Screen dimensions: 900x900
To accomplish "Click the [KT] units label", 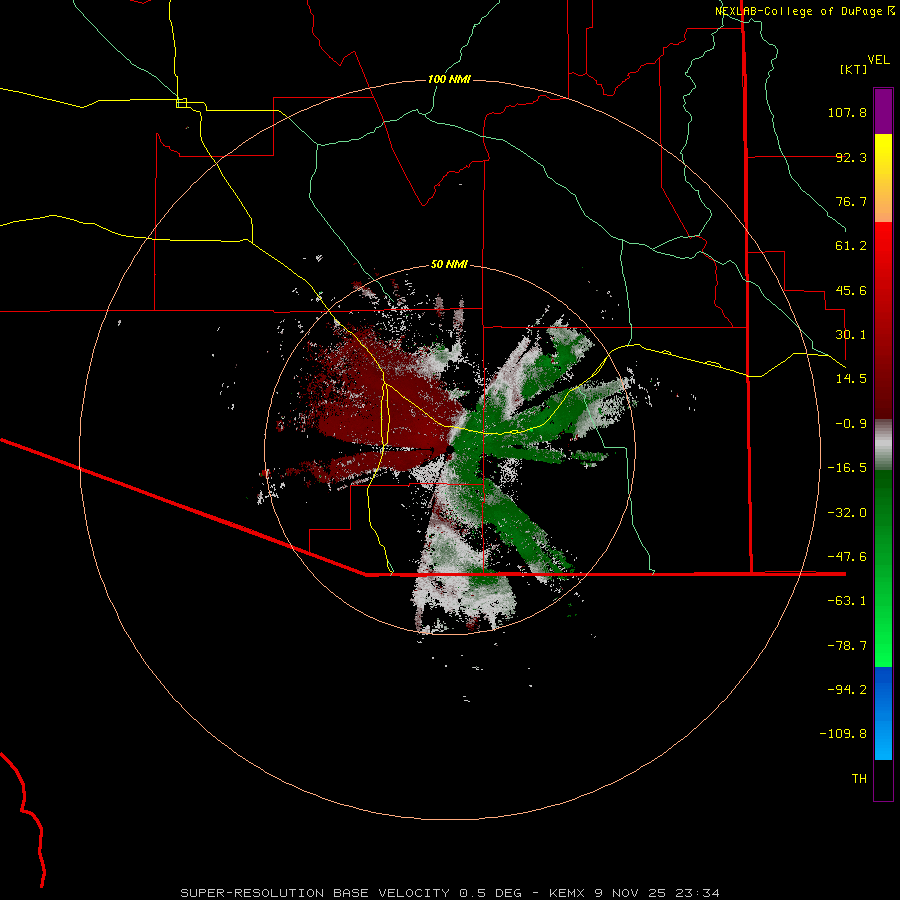I will click(x=854, y=69).
